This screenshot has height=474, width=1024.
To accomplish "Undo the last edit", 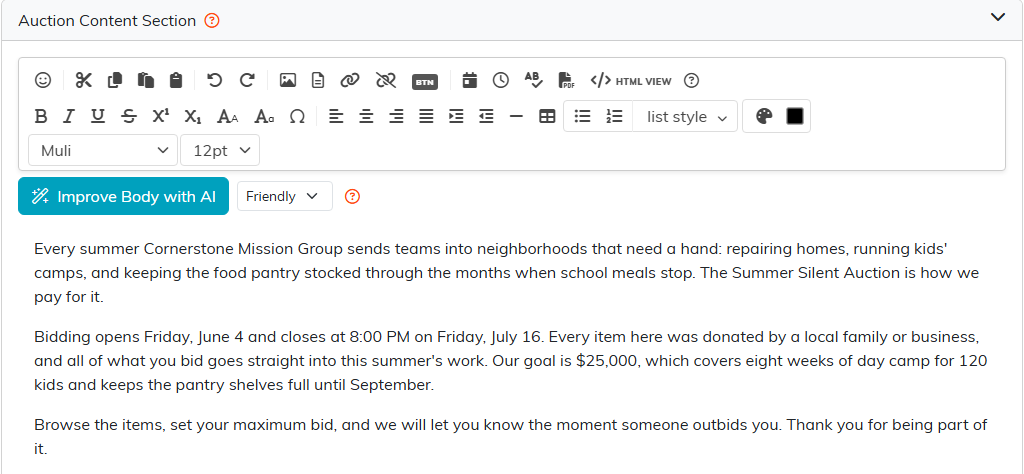I will click(x=214, y=80).
